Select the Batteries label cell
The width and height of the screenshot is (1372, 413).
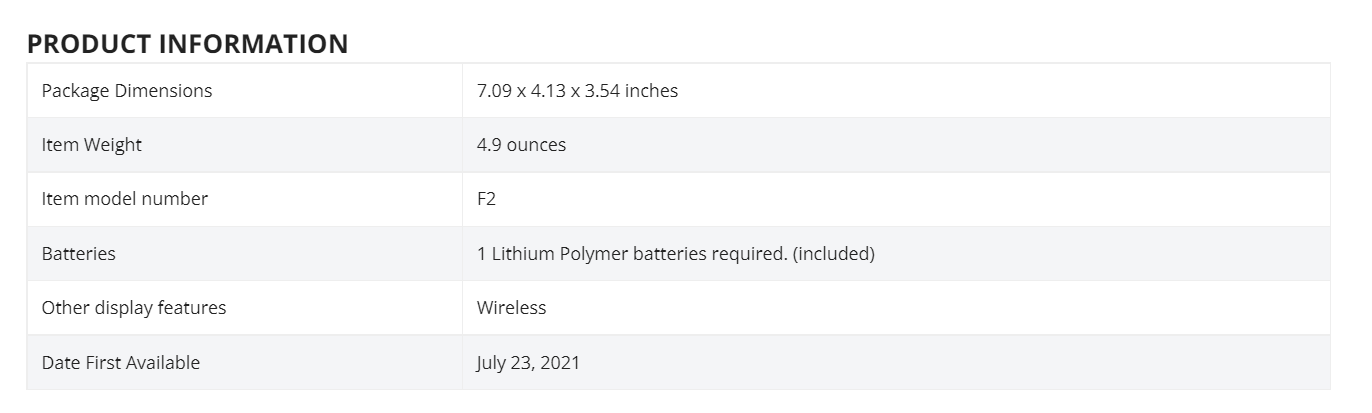tap(245, 253)
